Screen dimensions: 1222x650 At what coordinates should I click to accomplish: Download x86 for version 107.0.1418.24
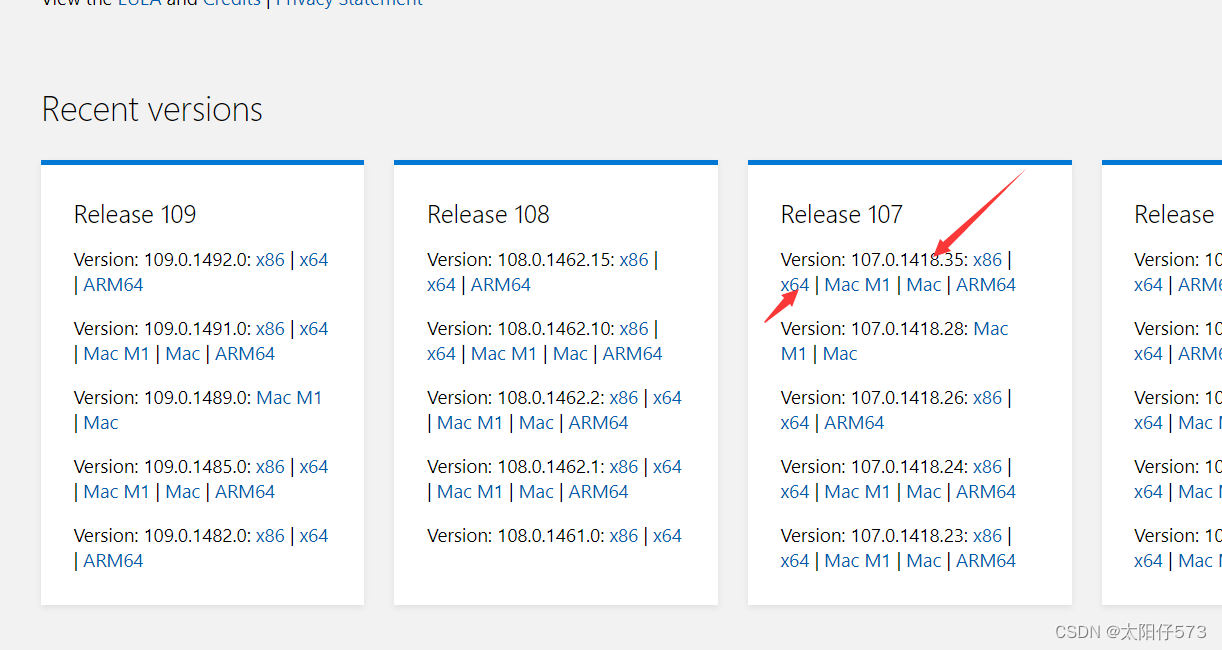tap(987, 467)
